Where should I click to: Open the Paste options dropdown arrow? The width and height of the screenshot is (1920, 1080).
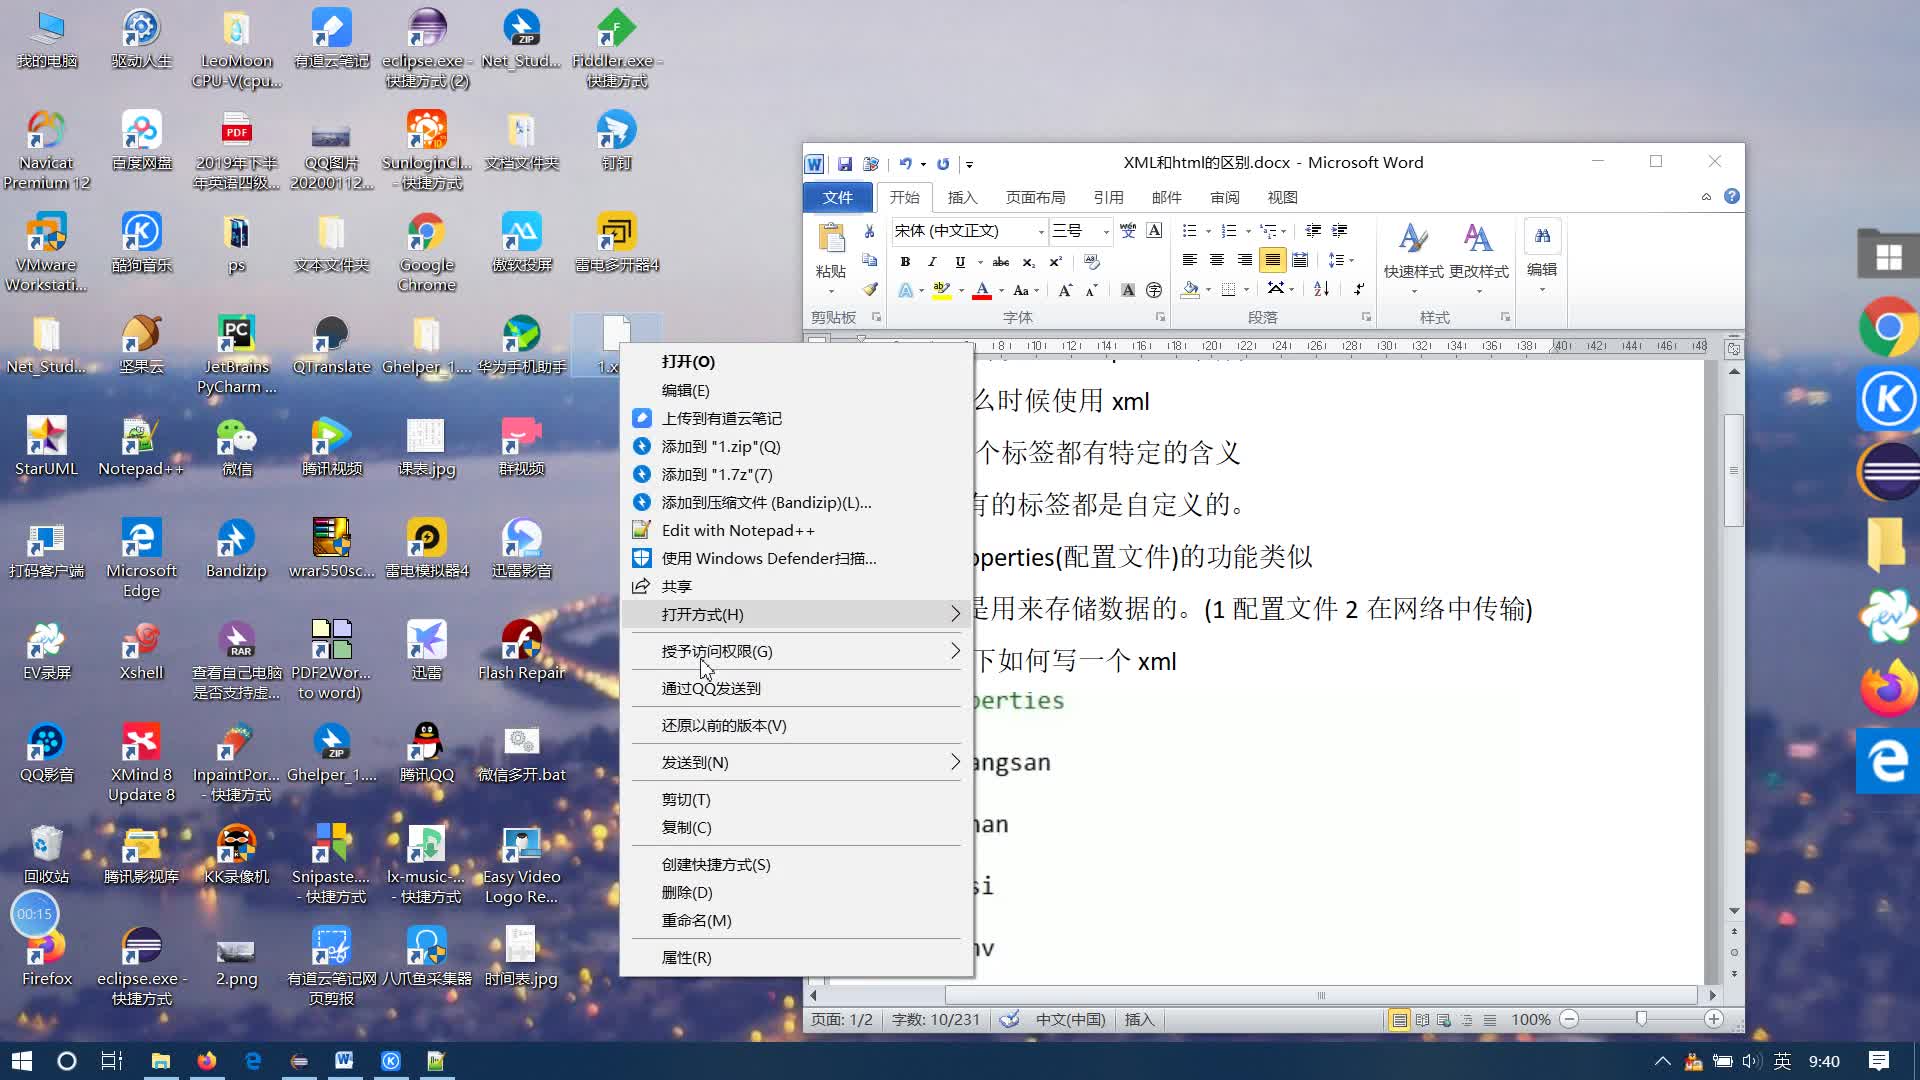[x=831, y=292]
